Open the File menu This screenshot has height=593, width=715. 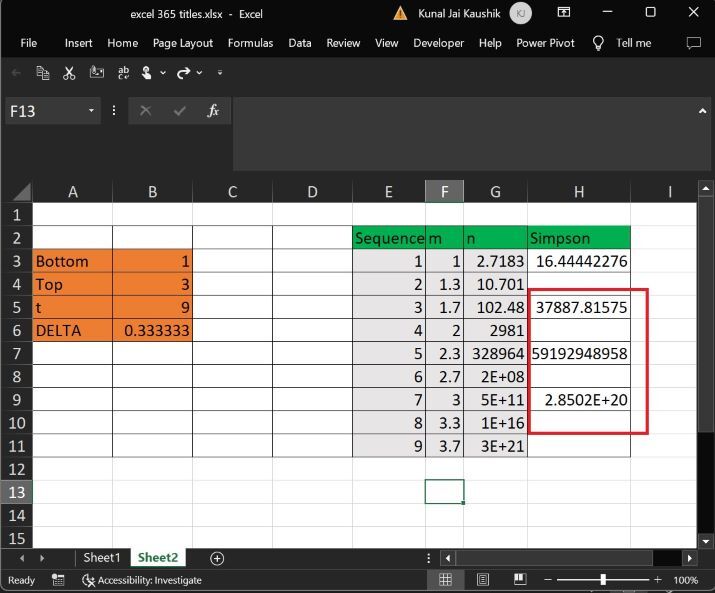pos(28,43)
